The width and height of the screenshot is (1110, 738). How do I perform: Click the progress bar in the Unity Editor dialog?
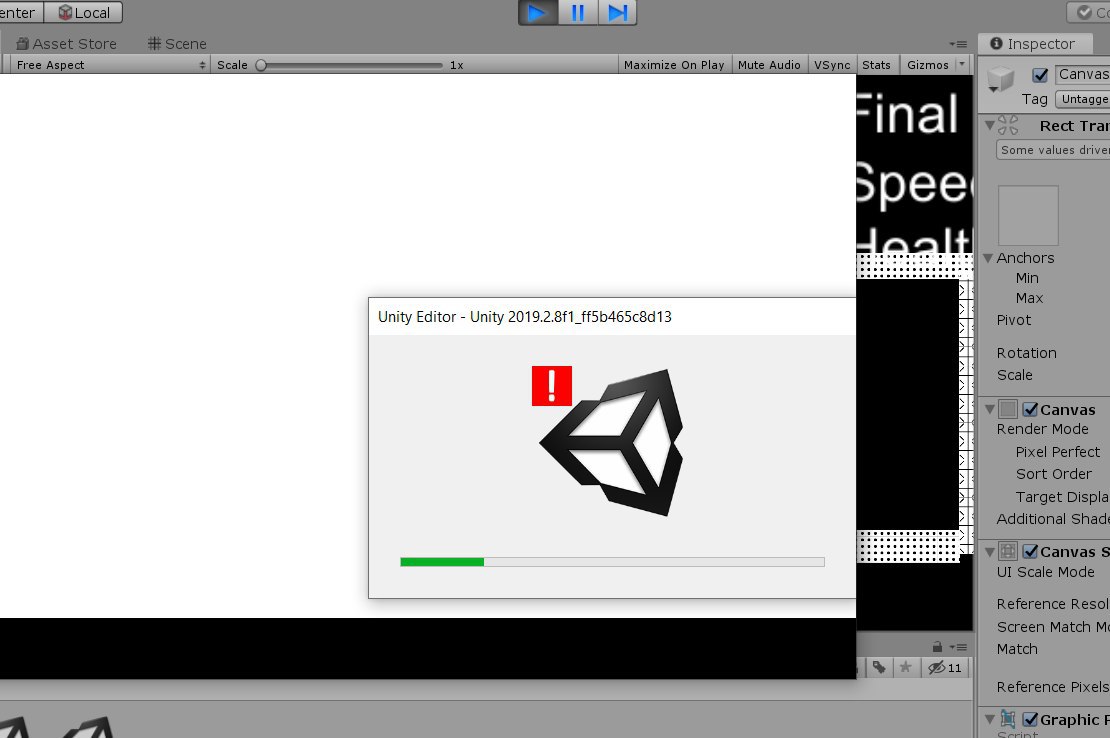pos(612,562)
